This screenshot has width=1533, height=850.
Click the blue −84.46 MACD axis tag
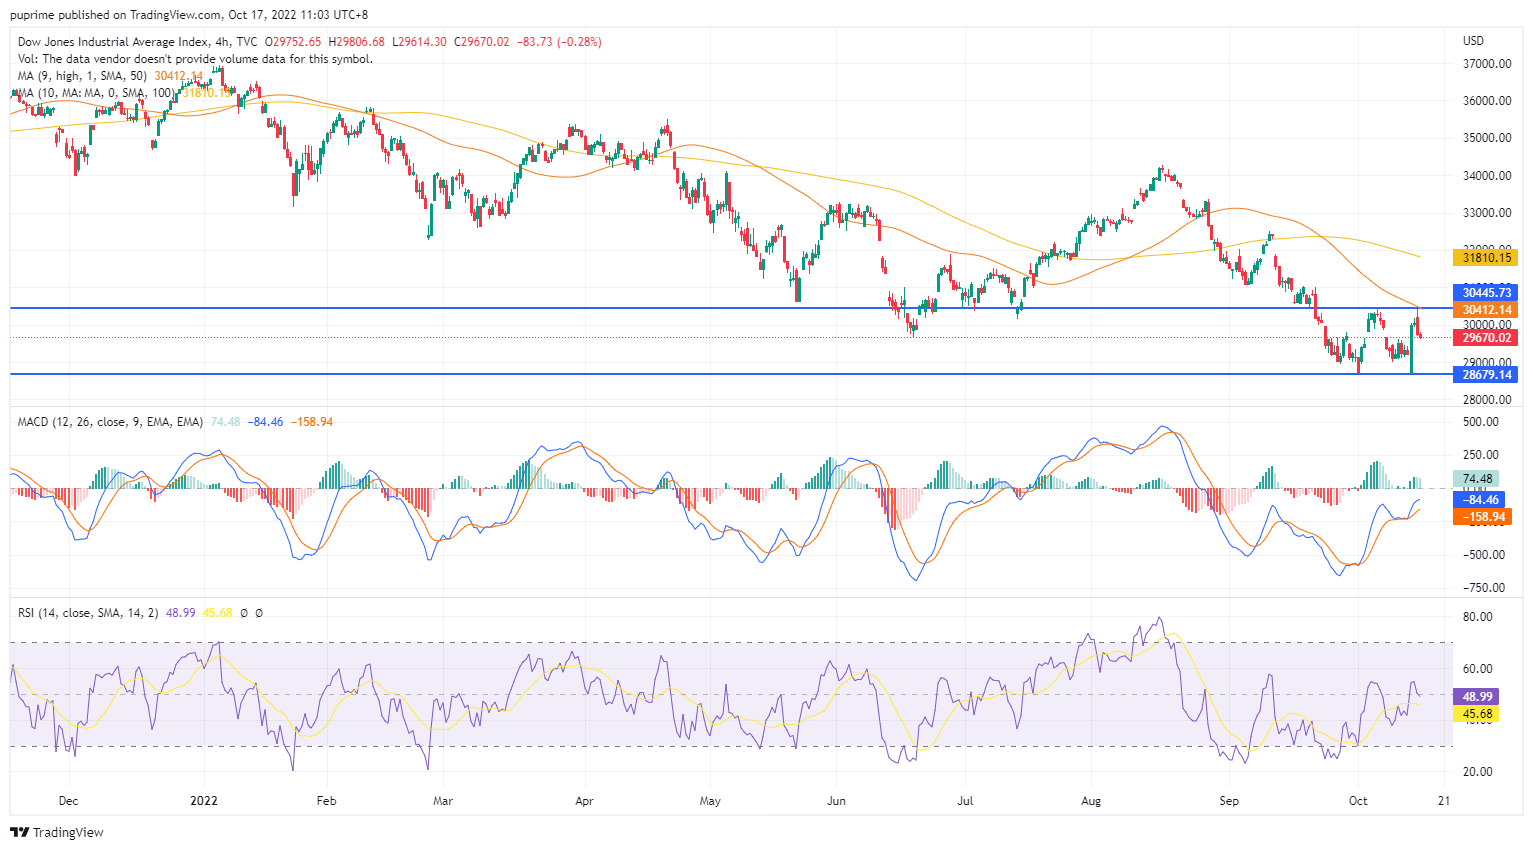tap(1478, 500)
